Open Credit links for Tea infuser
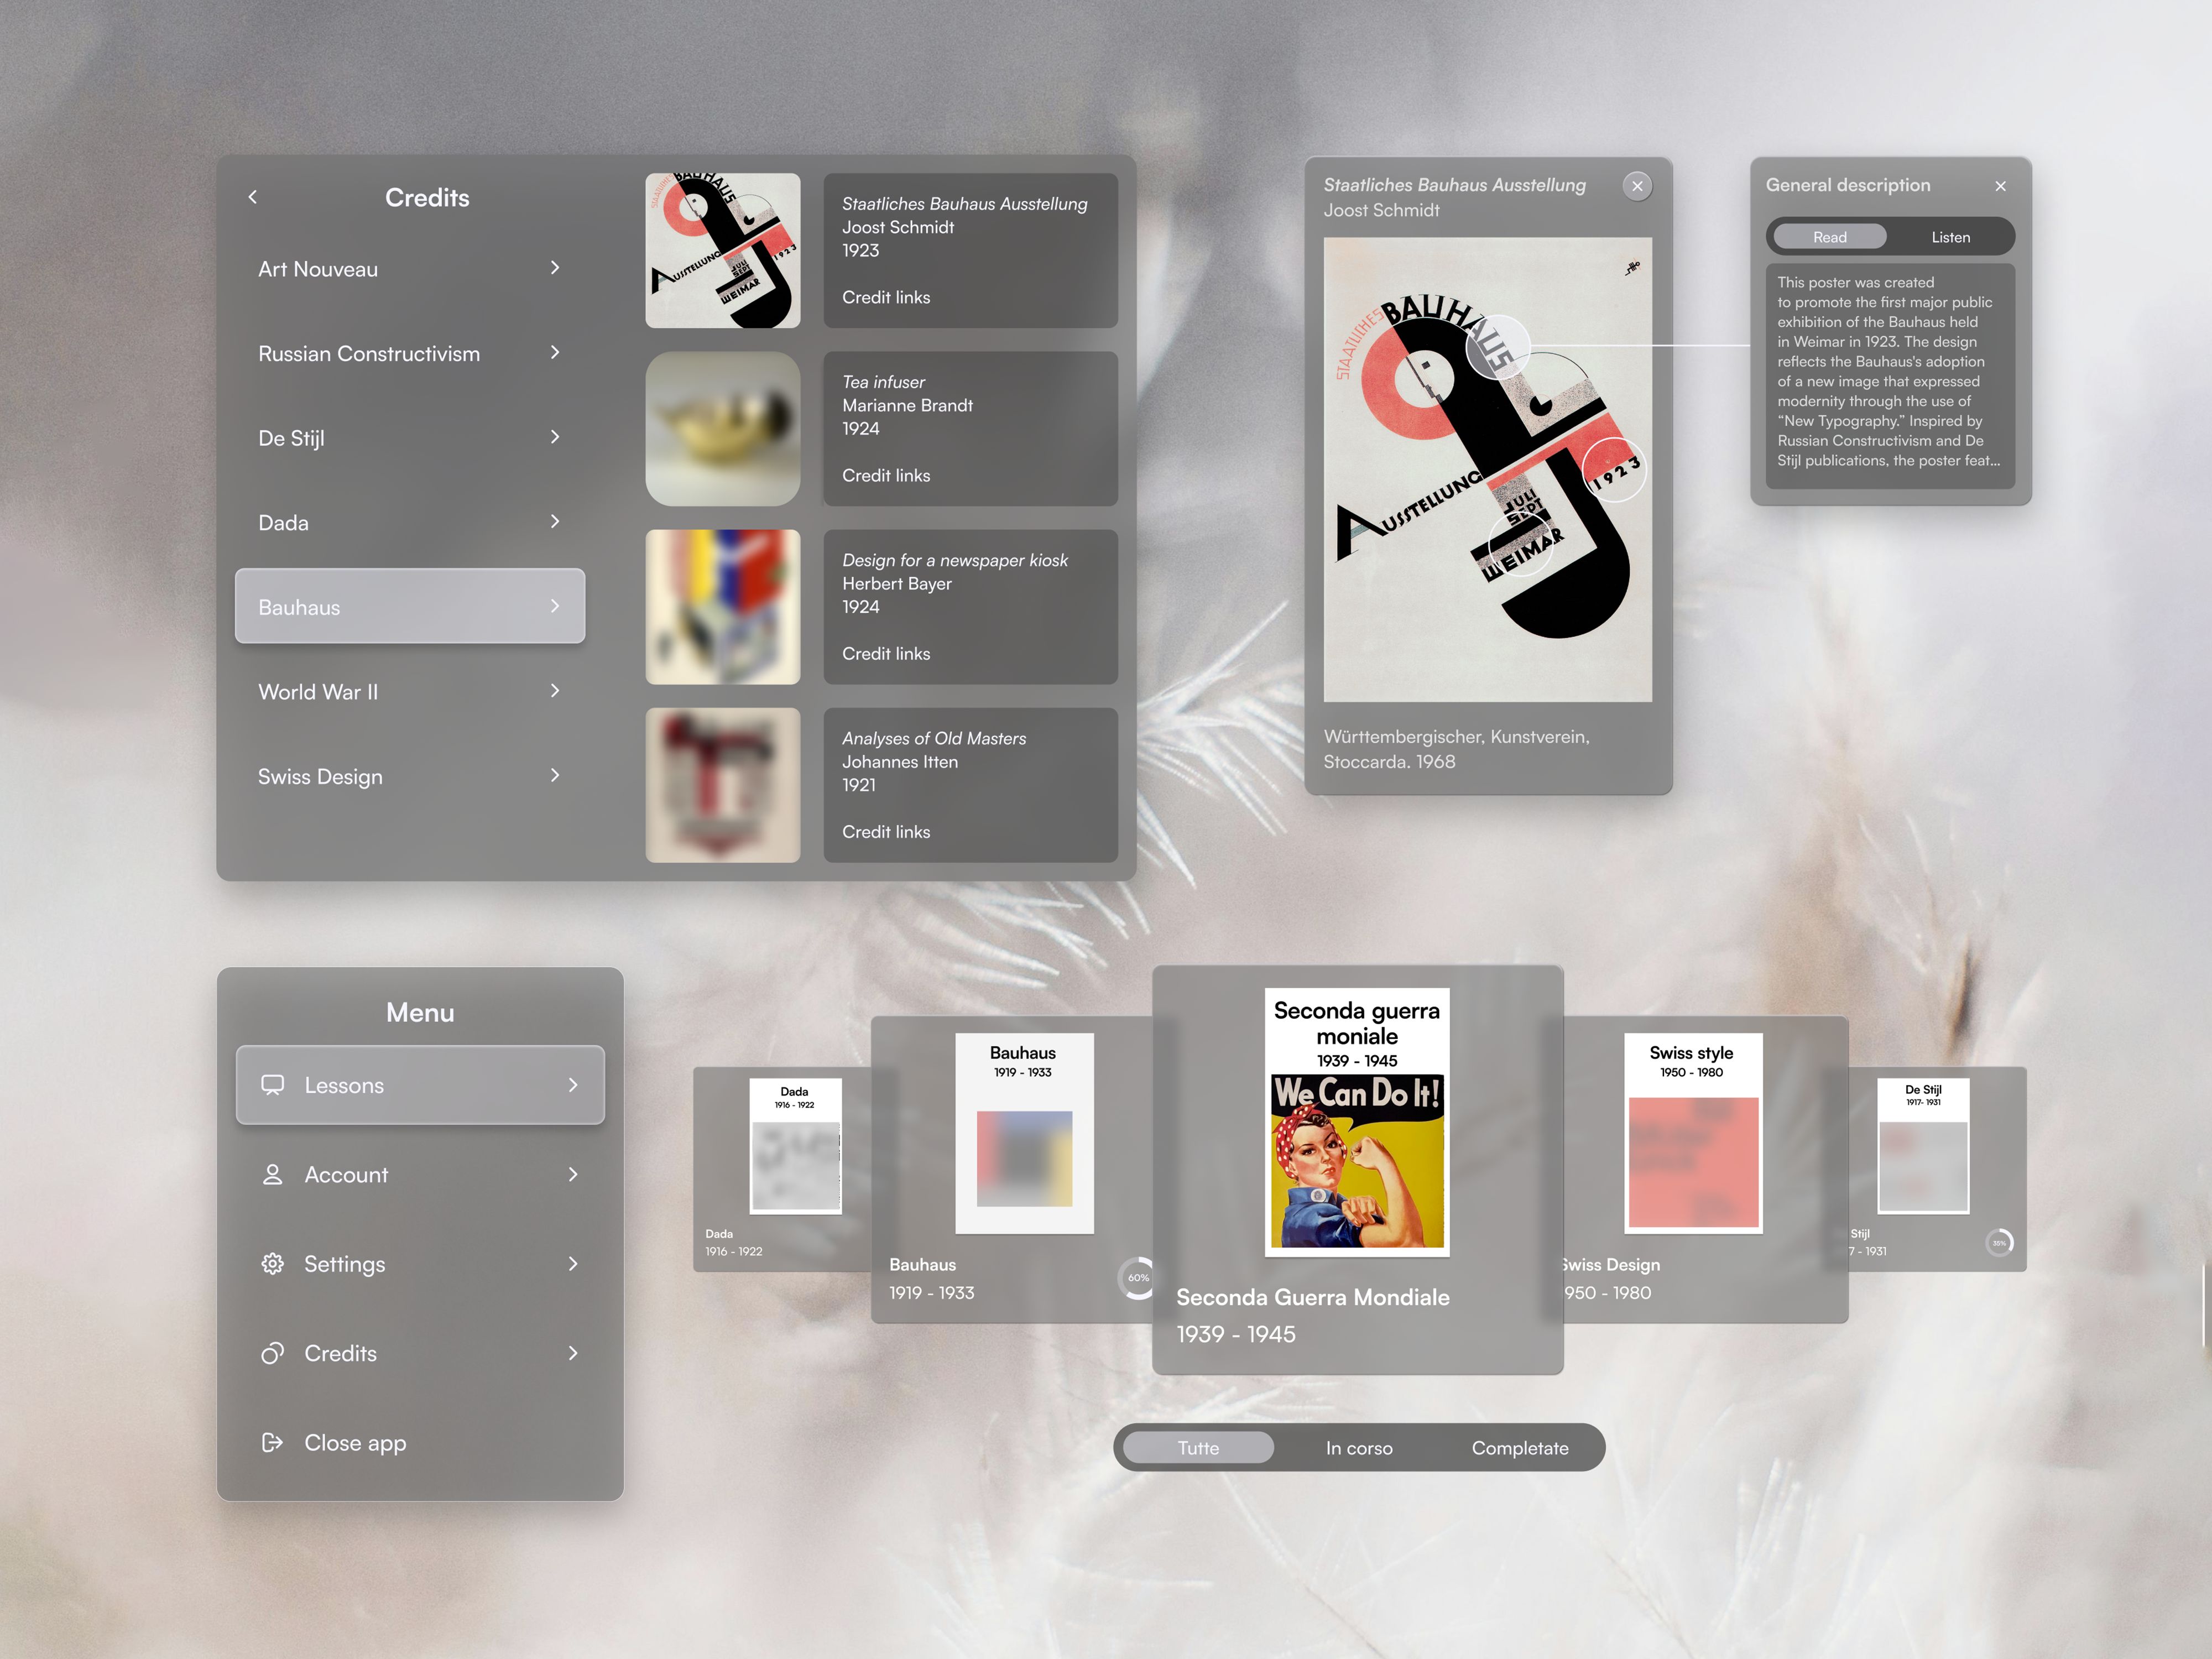The width and height of the screenshot is (2212, 1659). (x=886, y=476)
